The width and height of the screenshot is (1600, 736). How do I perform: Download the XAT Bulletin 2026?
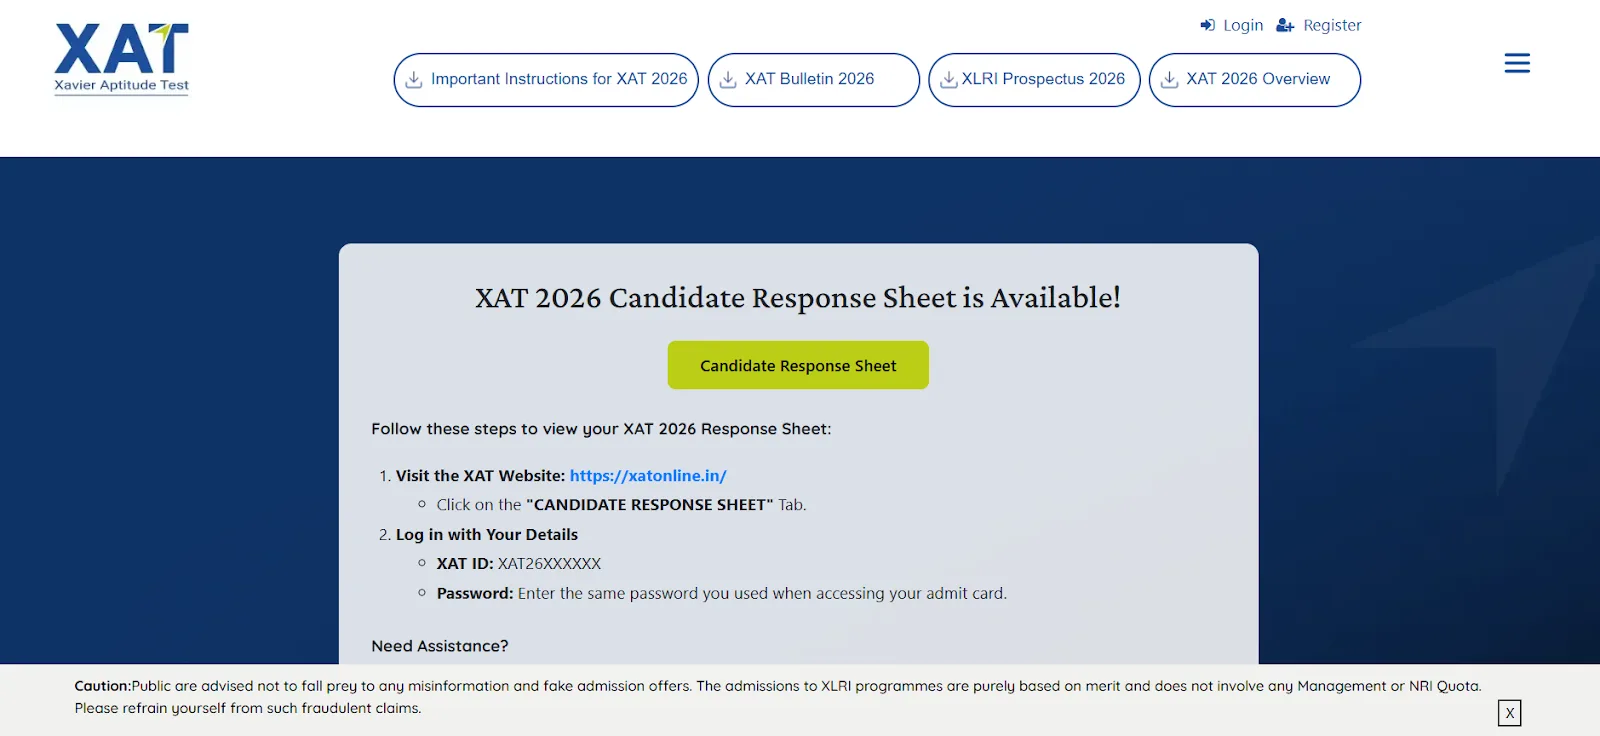click(x=813, y=79)
